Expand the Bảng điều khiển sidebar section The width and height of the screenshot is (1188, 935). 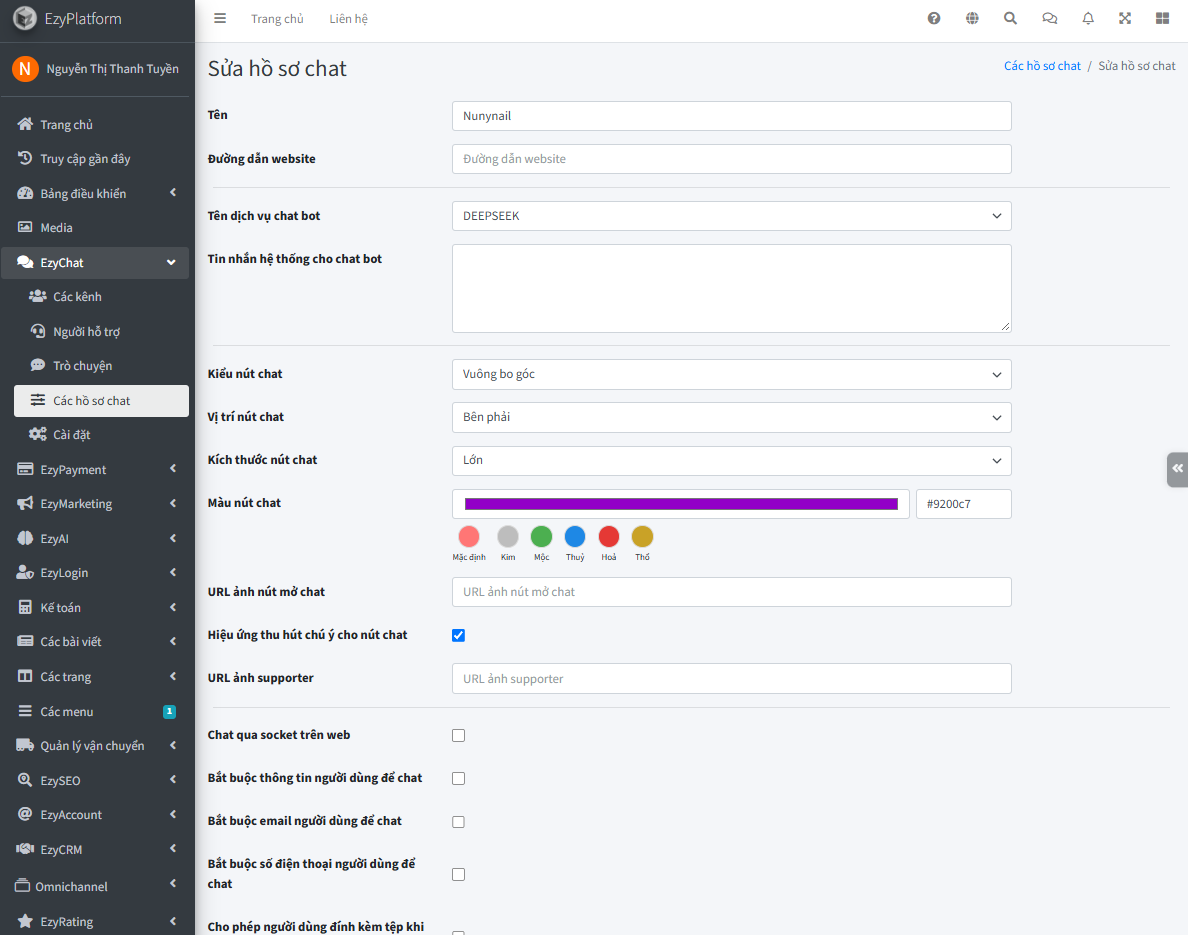tap(95, 193)
